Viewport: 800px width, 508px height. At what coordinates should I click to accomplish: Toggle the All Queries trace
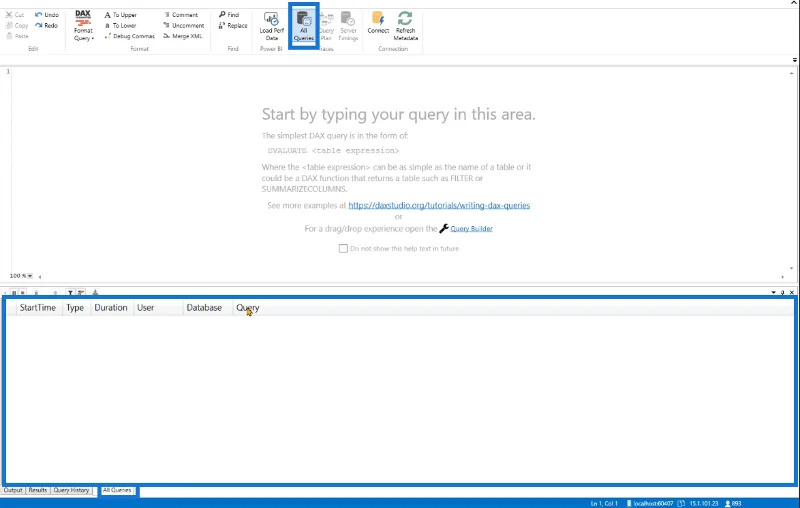304,27
